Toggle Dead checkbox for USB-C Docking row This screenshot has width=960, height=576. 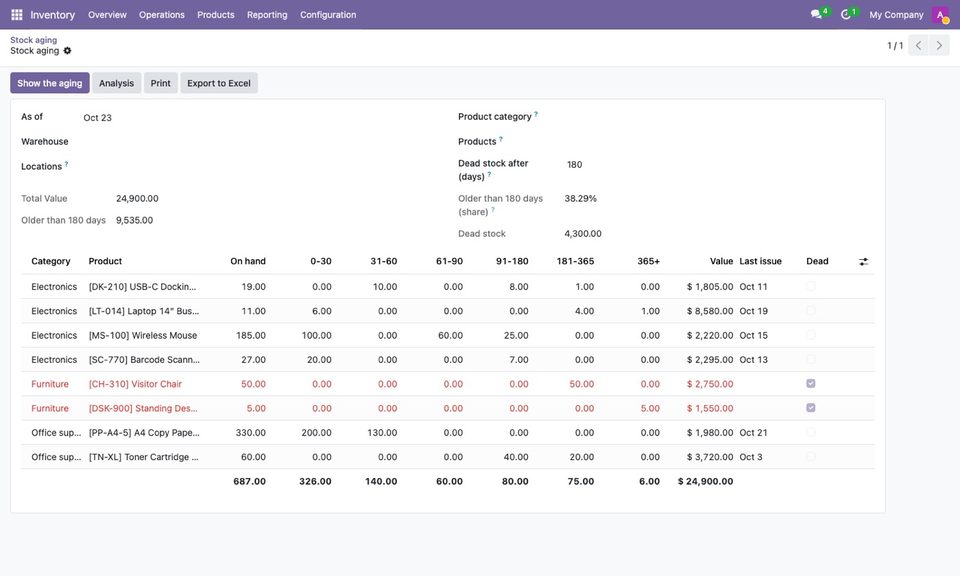811,286
